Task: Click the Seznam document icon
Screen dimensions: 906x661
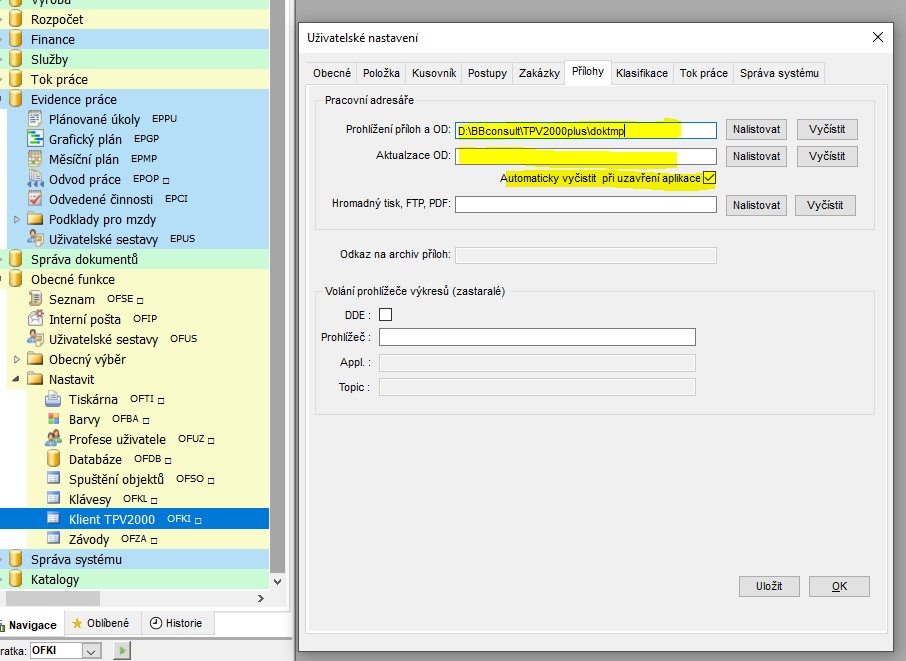Action: point(35,299)
